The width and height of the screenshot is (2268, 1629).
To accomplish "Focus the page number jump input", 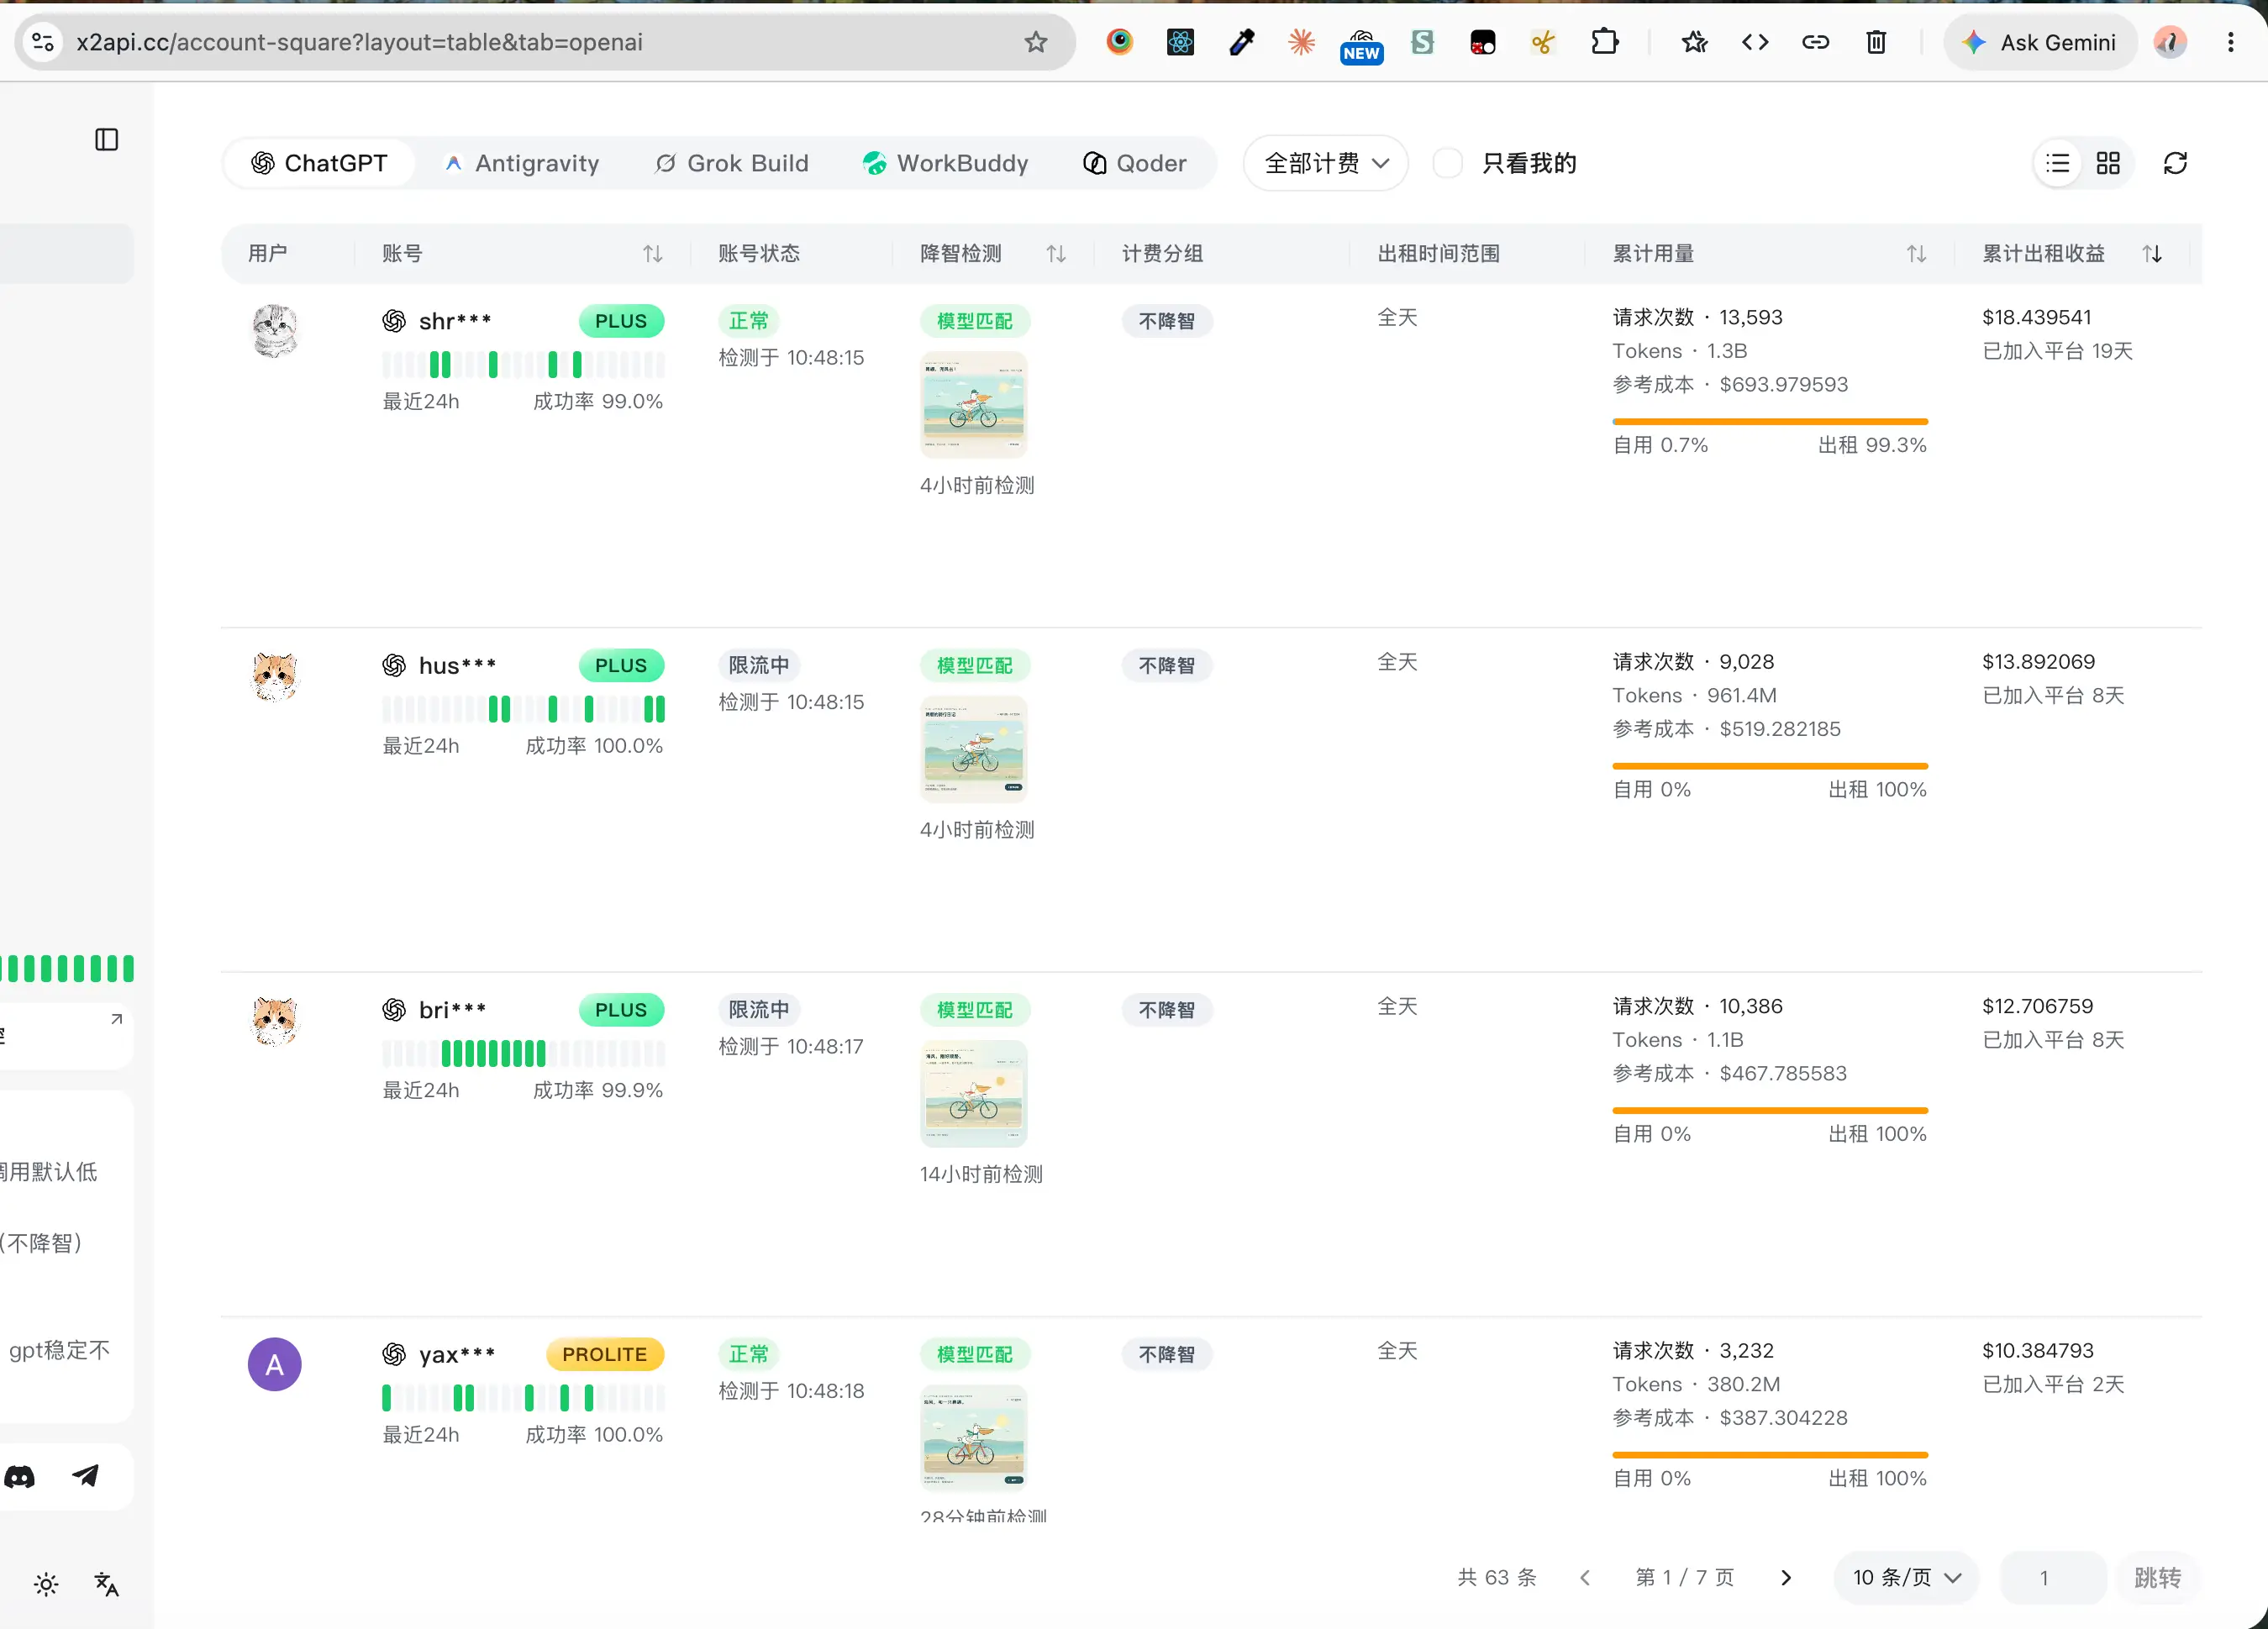I will tap(2053, 1578).
